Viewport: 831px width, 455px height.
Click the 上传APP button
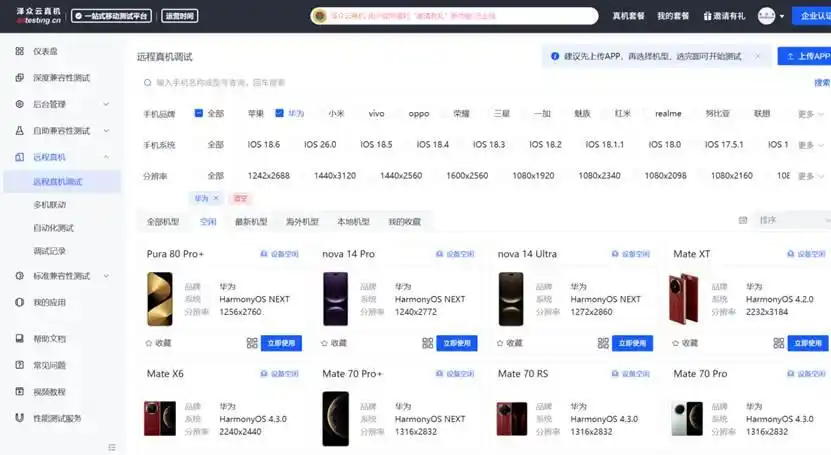804,56
